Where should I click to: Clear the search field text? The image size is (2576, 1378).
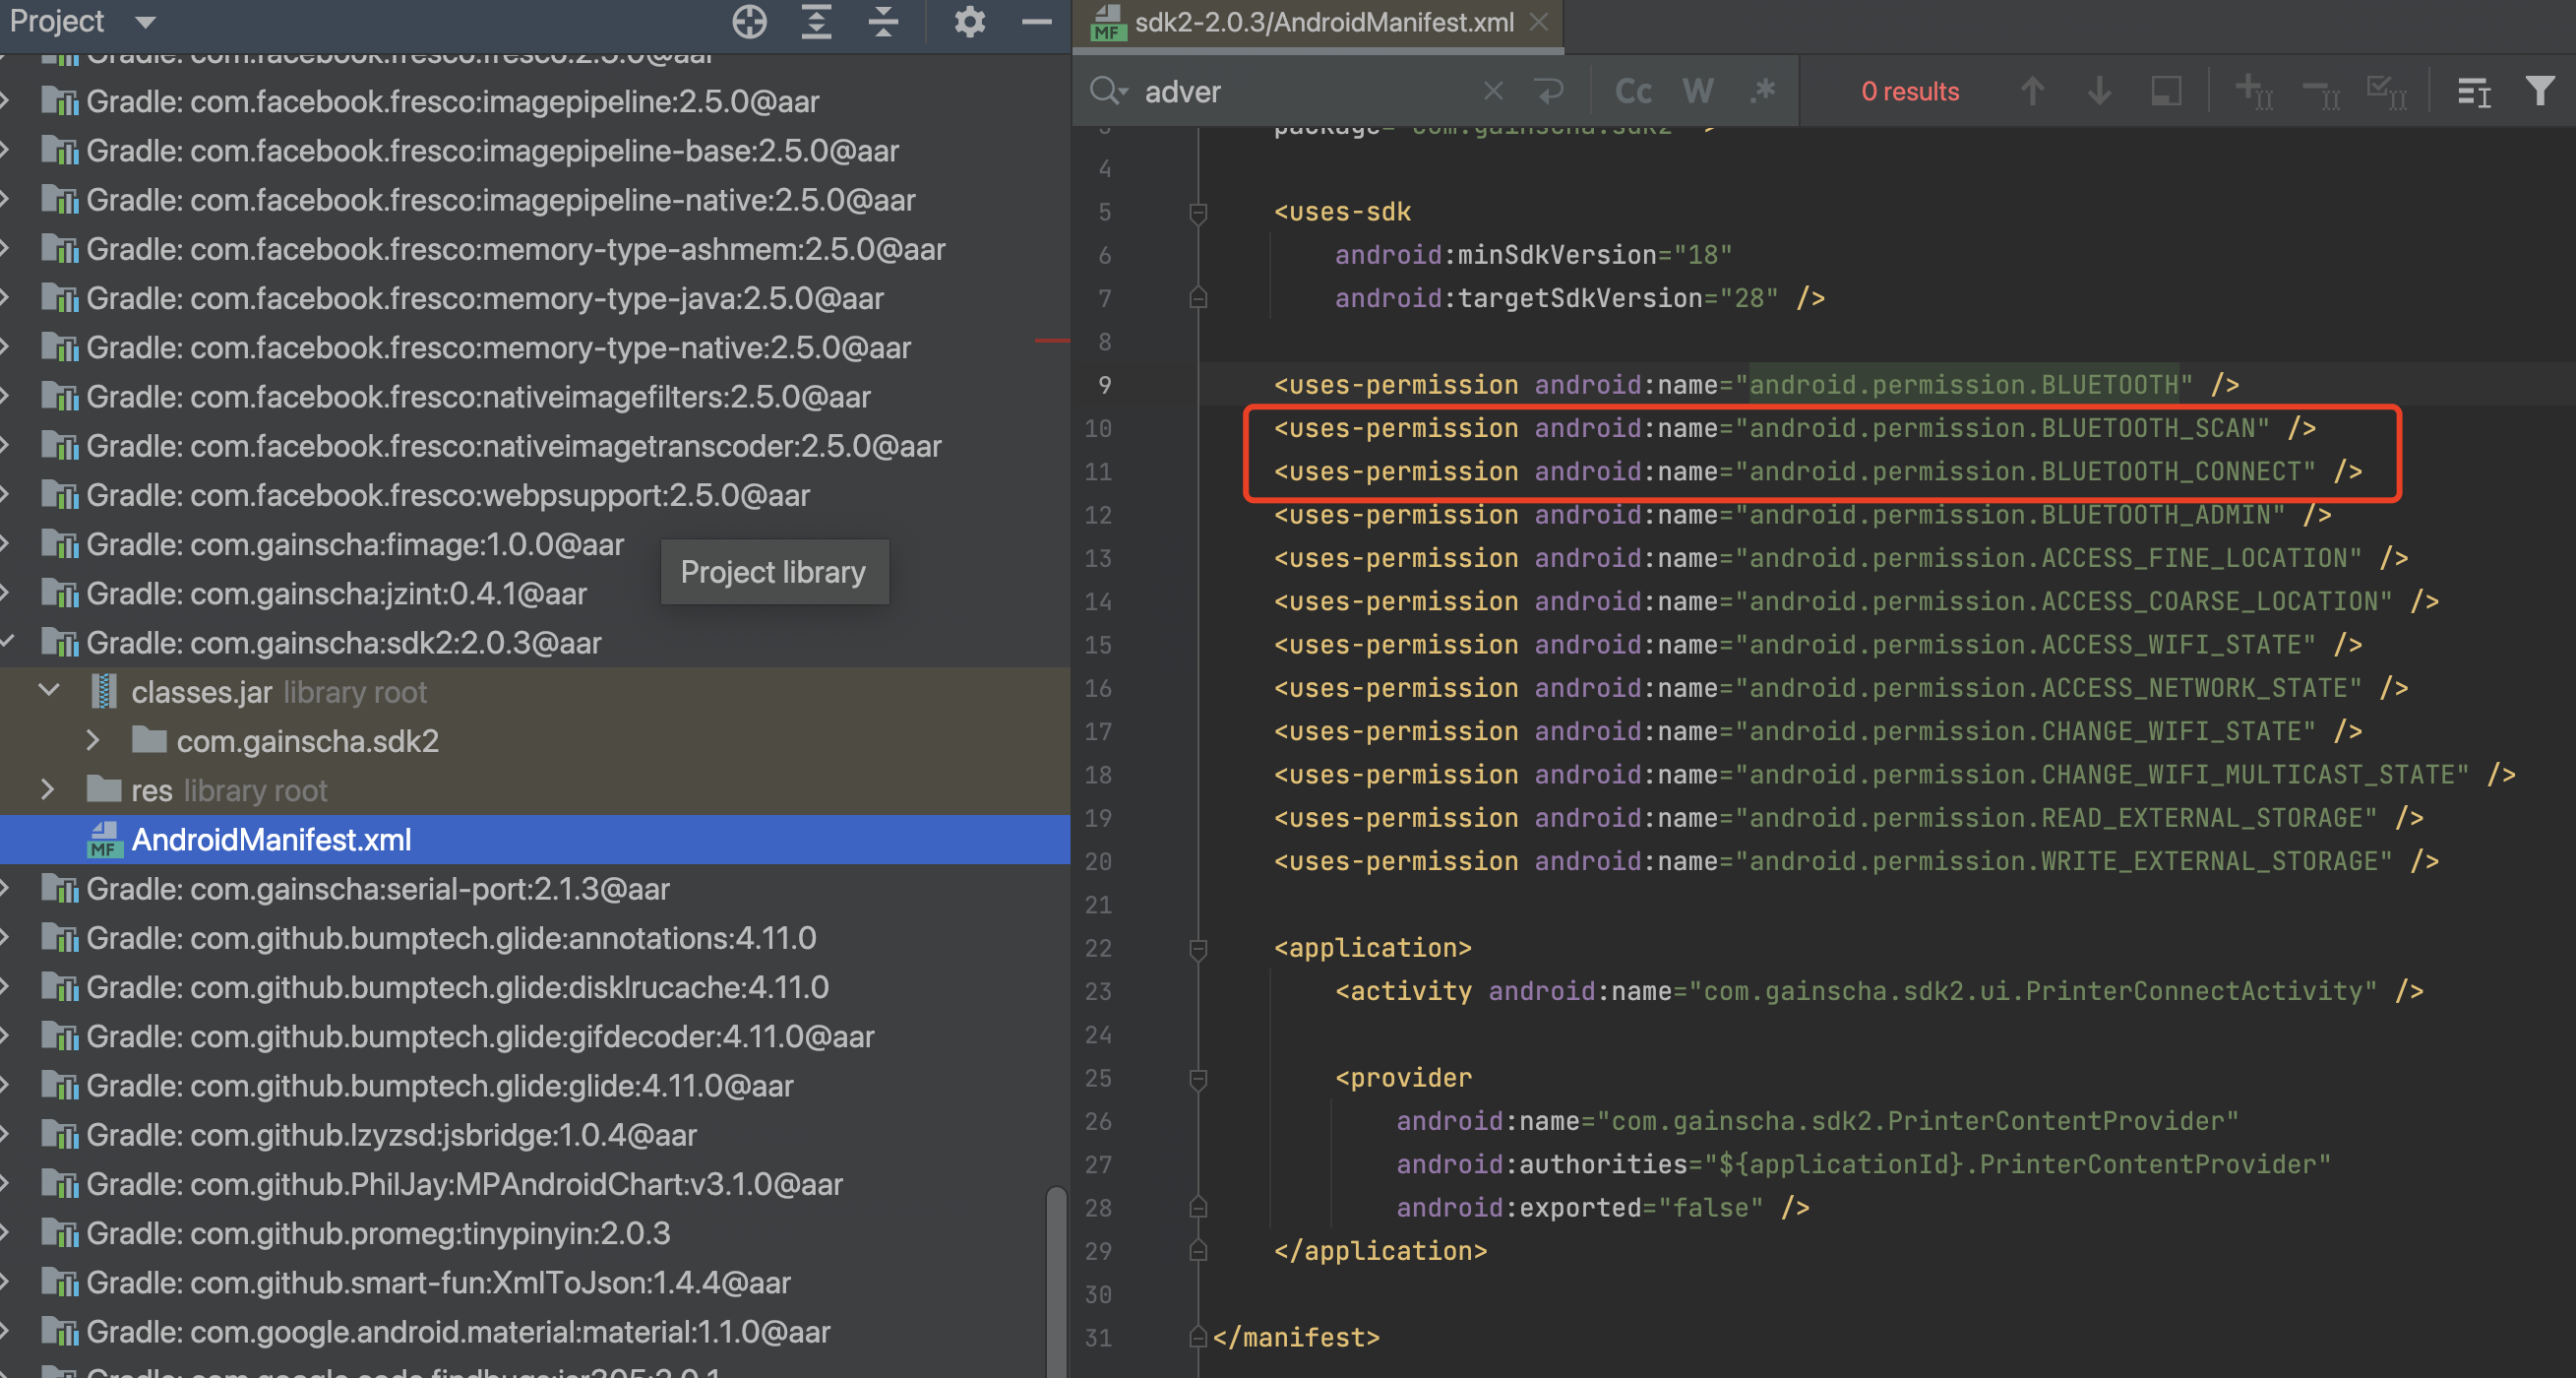pyautogui.click(x=1492, y=91)
